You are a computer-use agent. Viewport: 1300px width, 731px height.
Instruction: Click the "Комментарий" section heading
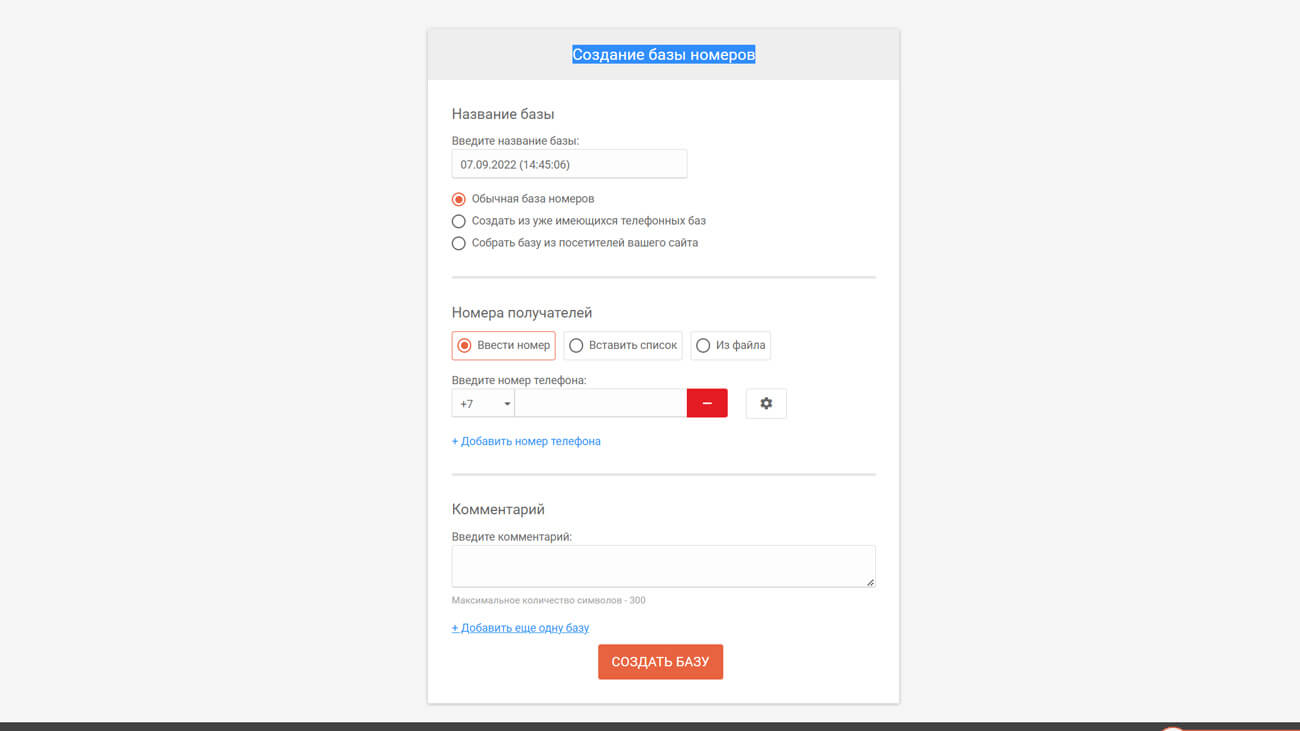coord(498,509)
